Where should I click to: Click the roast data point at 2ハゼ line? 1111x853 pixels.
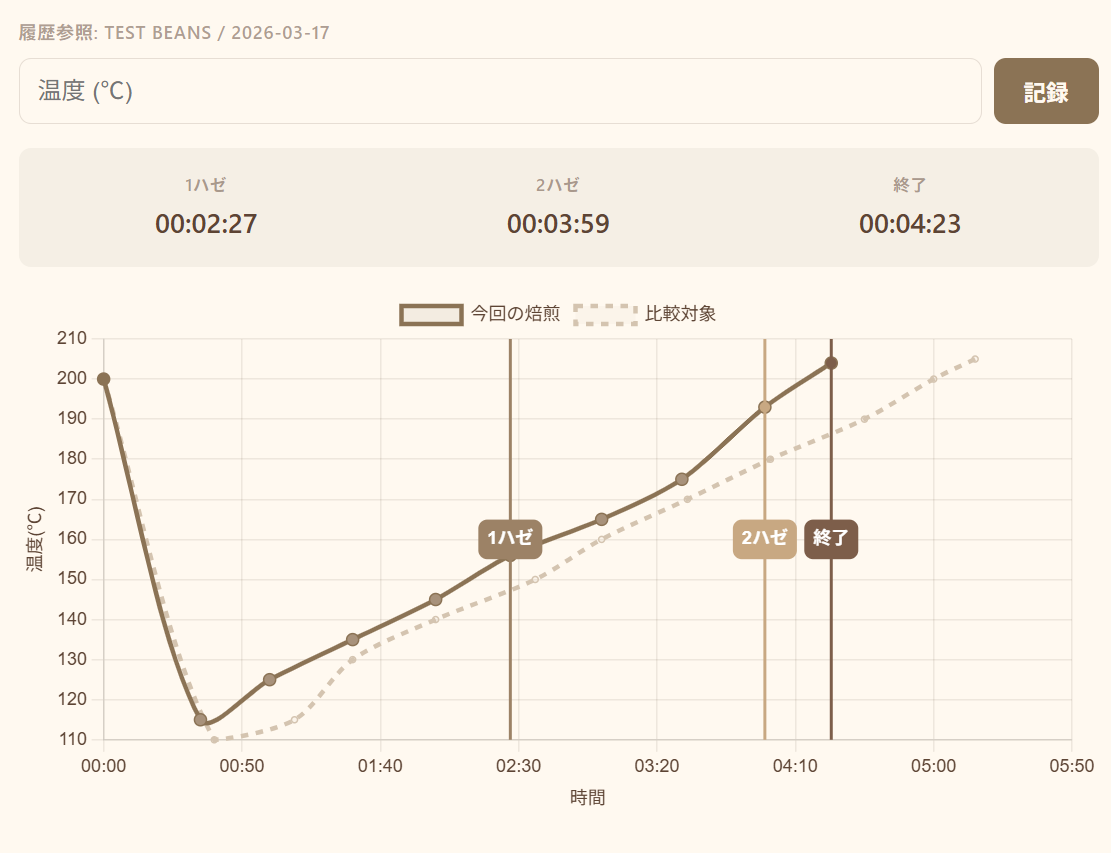coord(765,407)
